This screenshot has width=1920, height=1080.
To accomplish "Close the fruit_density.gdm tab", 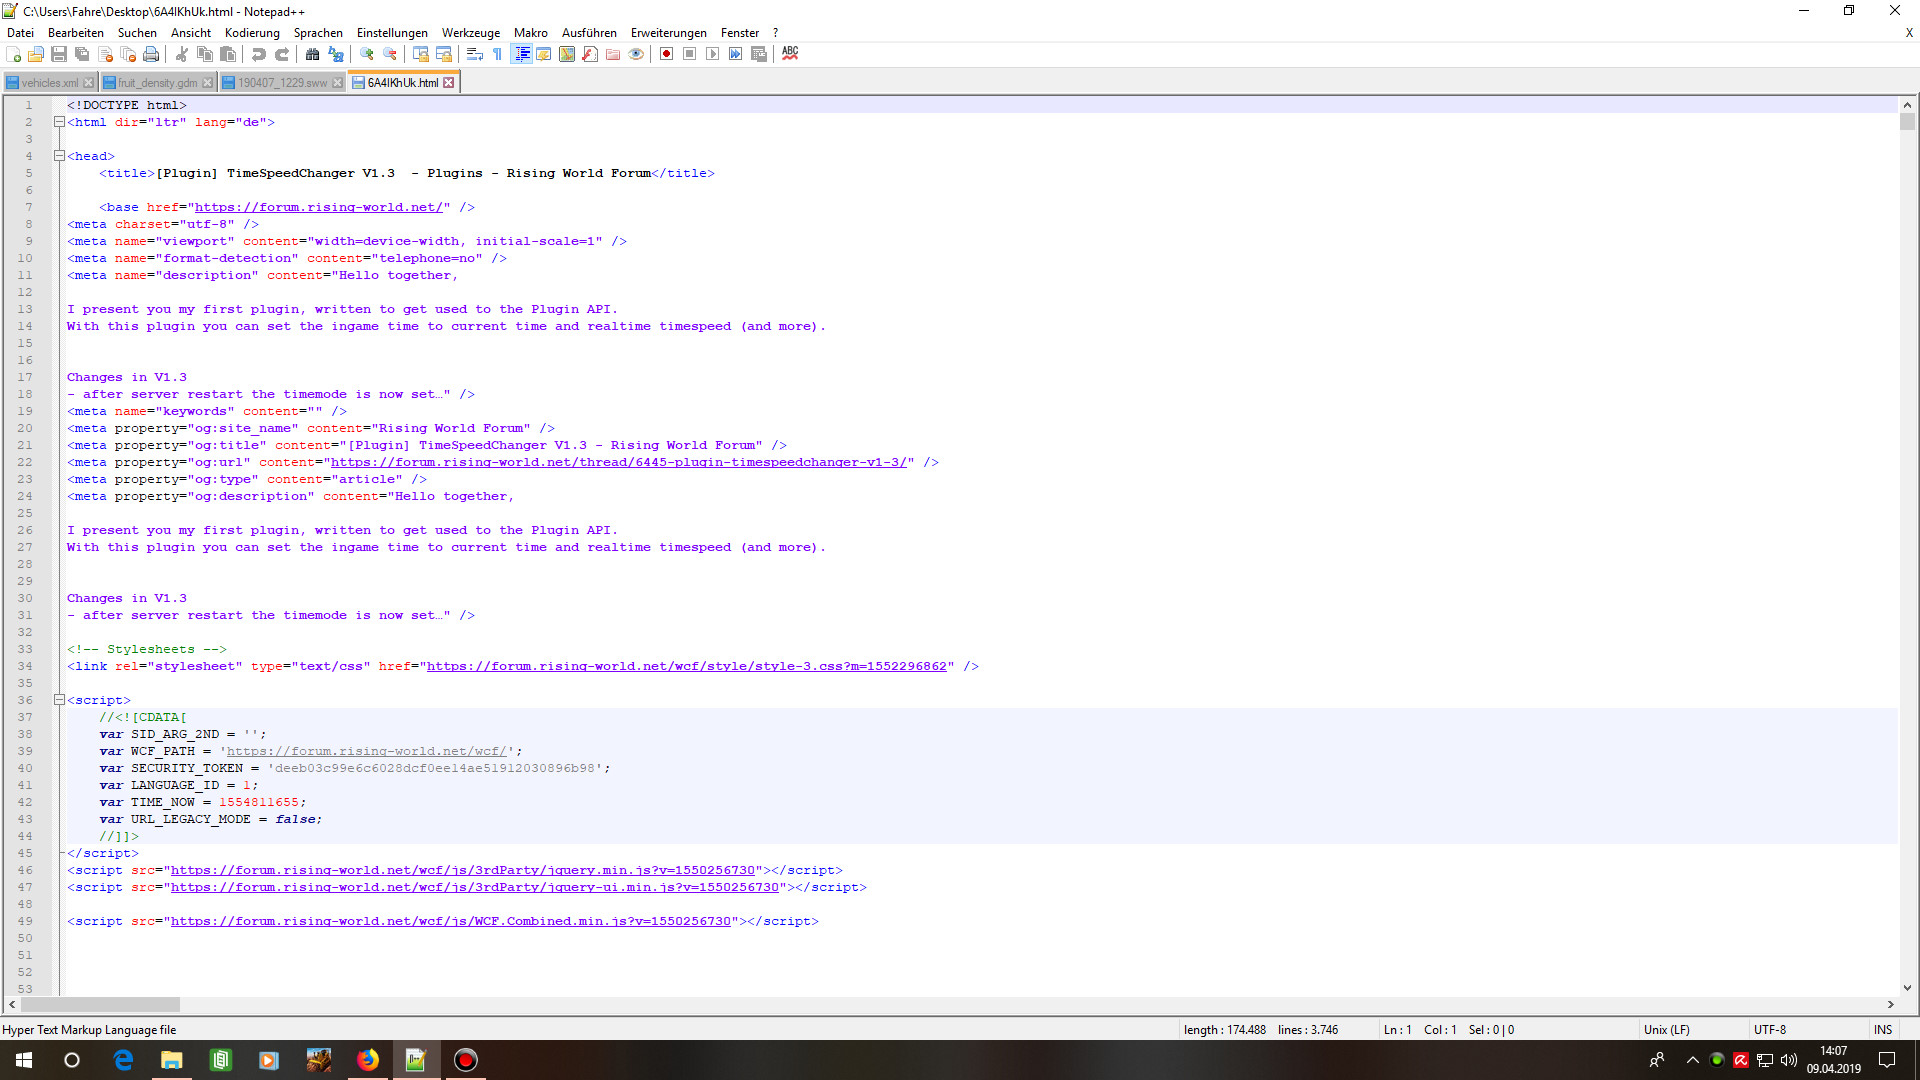I will click(x=208, y=83).
